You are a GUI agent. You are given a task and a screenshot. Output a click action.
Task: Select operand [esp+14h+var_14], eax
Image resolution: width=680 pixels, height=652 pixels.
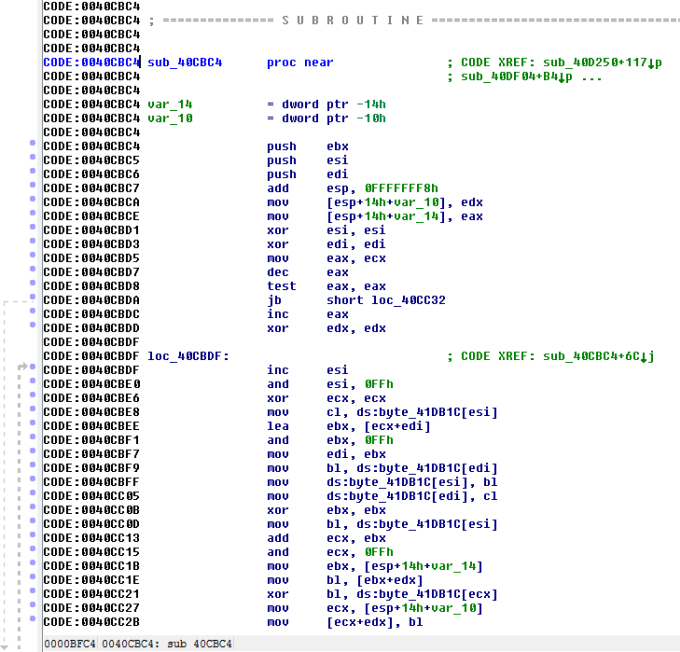pyautogui.click(x=405, y=216)
